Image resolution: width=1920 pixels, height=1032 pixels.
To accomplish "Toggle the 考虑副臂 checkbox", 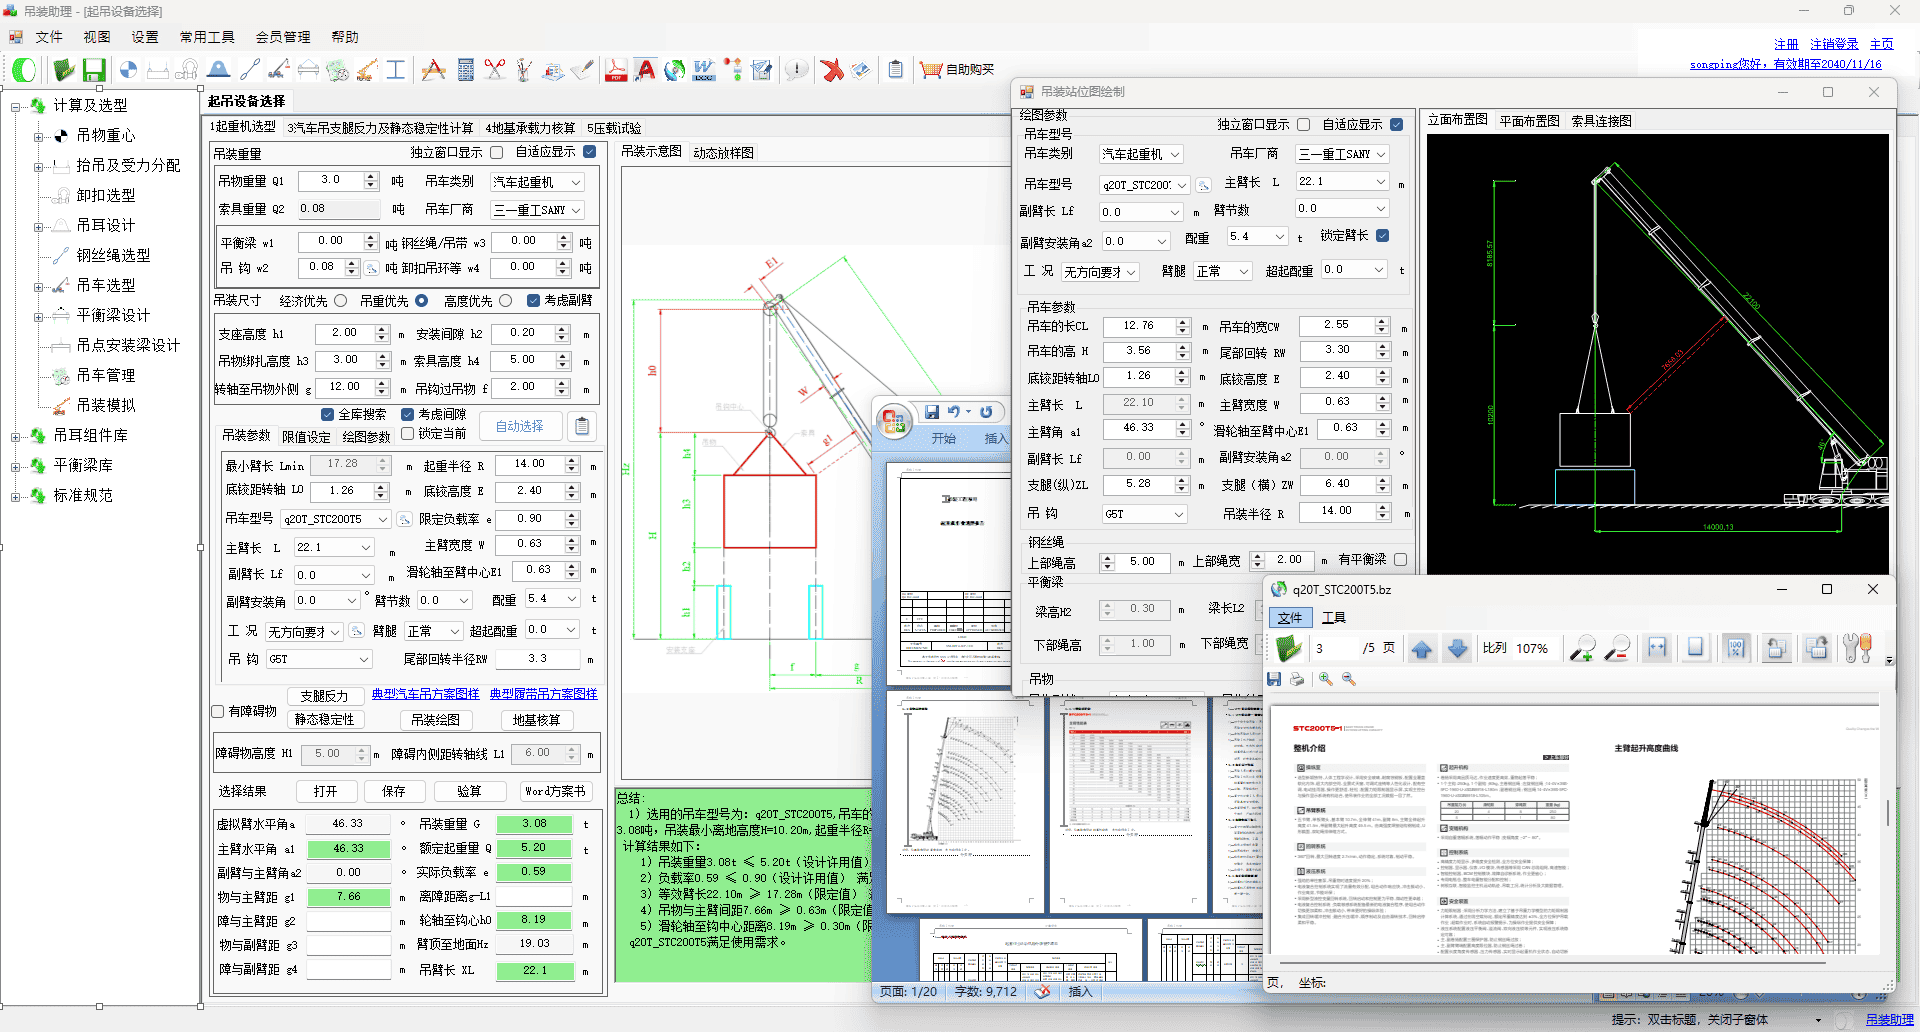I will coord(534,301).
